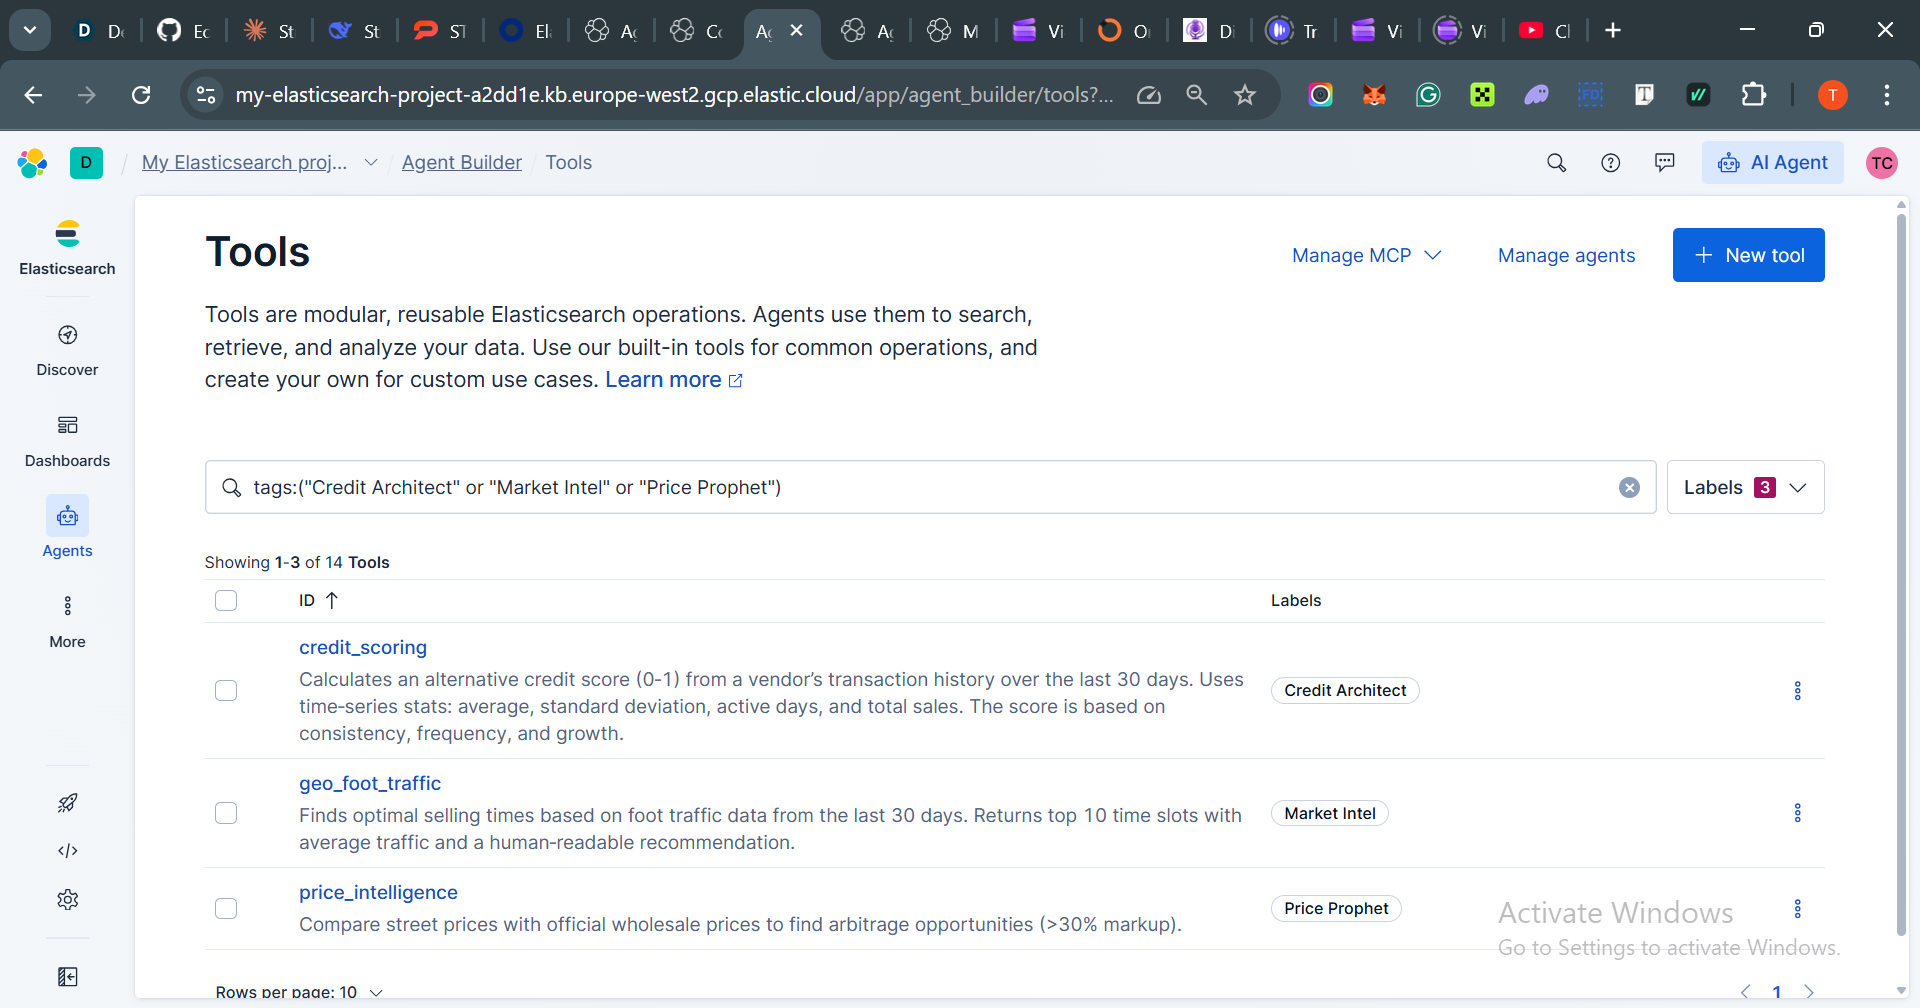This screenshot has width=1920, height=1008.
Task: Check the credit_scoring row checkbox
Action: point(226,691)
